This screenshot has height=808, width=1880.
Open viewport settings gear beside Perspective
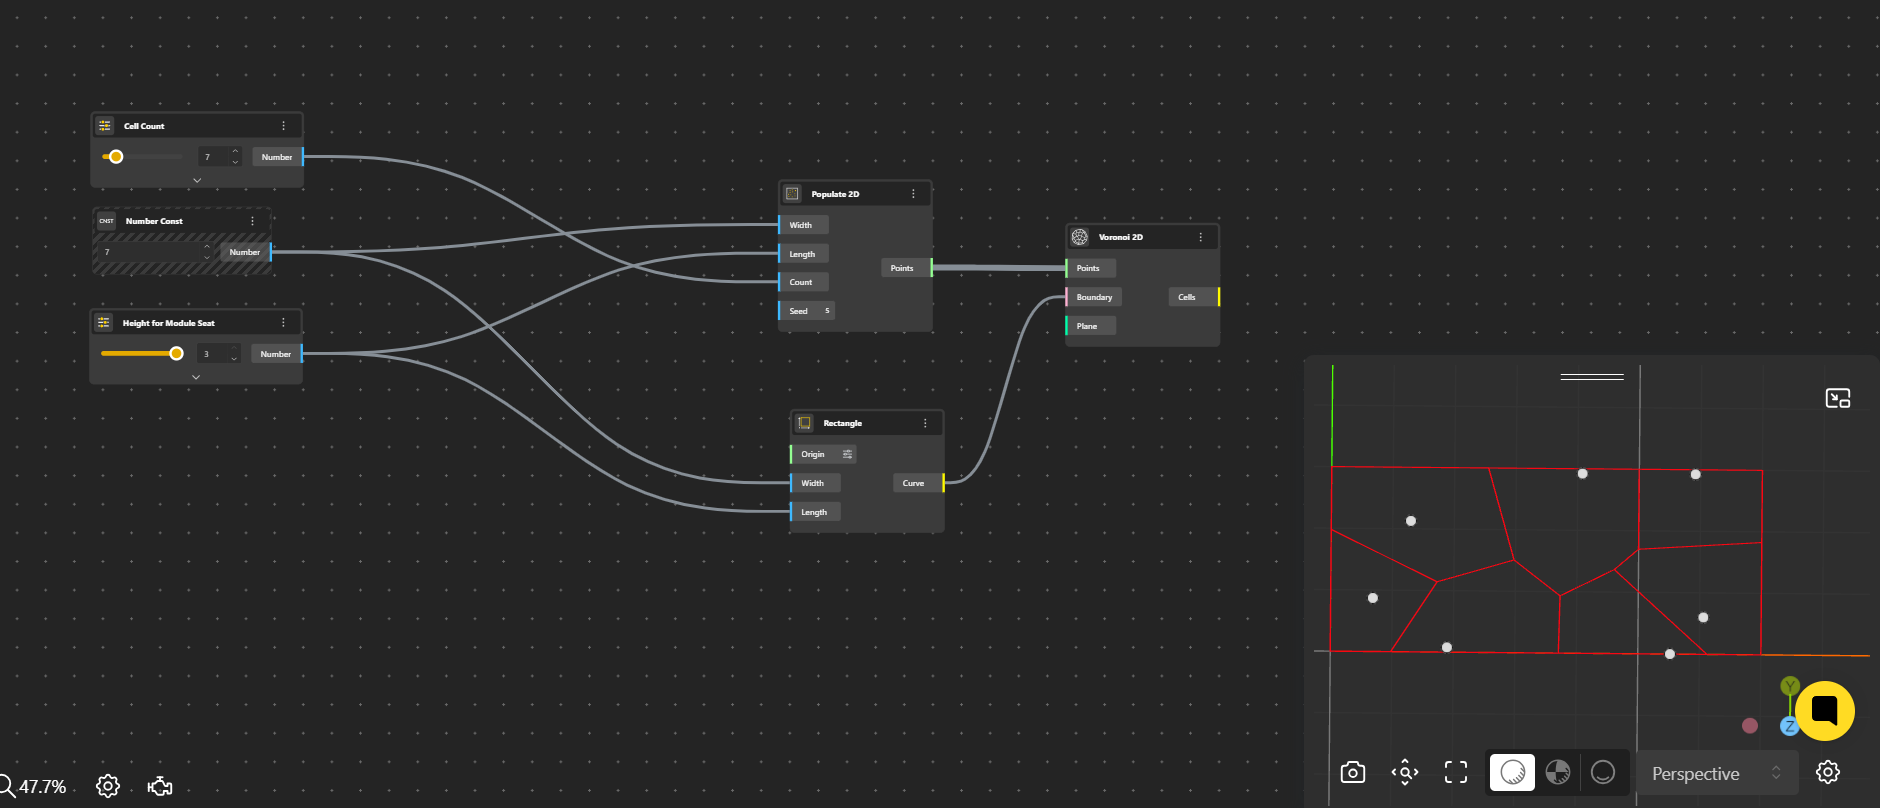pos(1827,772)
